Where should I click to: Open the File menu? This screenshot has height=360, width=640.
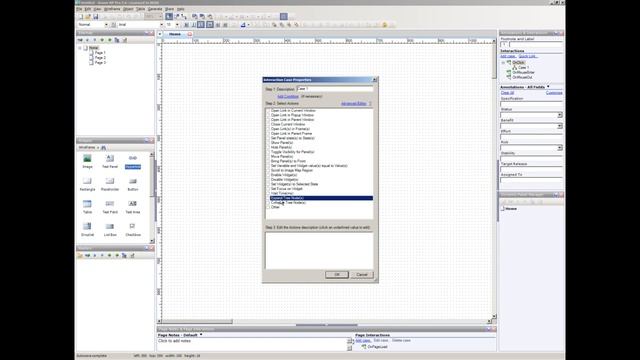pos(79,9)
